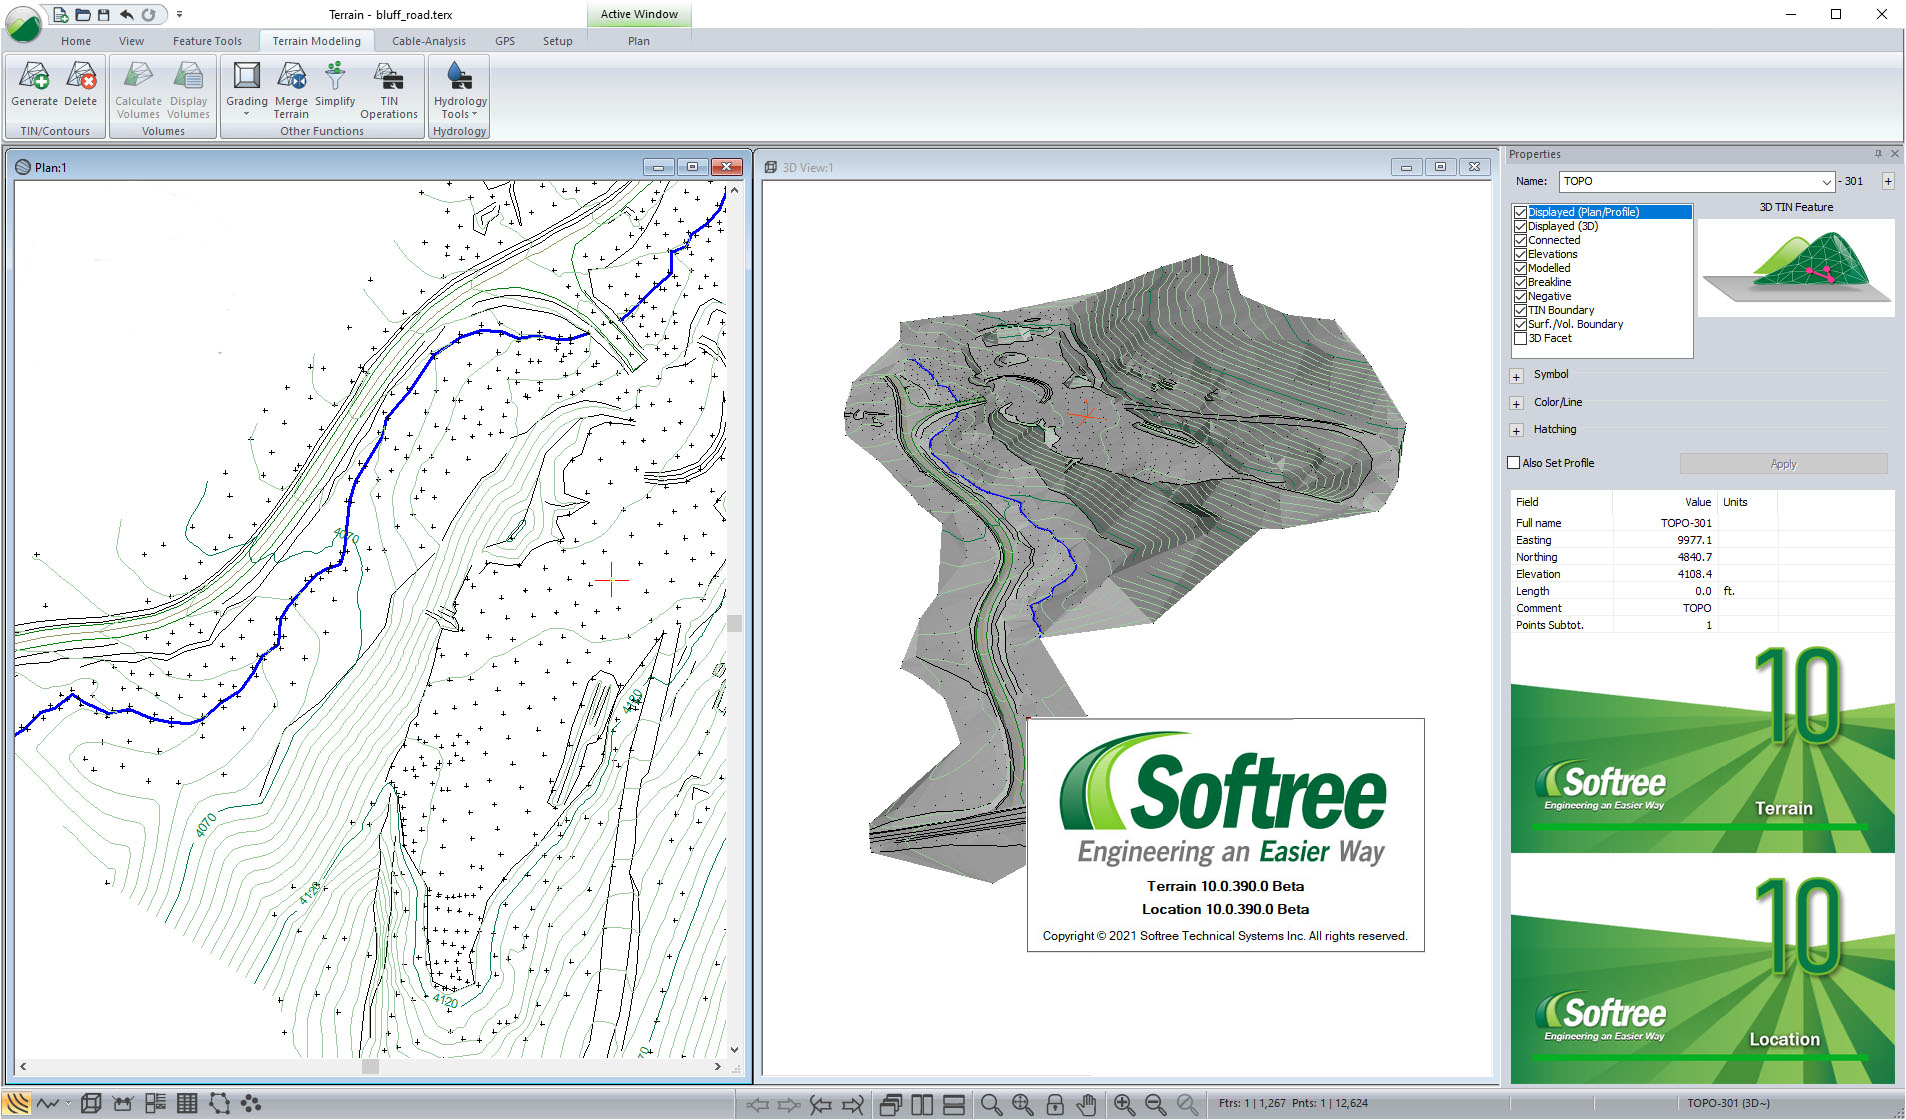Save the file with the floppy icon
This screenshot has height=1120, width=1906.
pyautogui.click(x=104, y=14)
